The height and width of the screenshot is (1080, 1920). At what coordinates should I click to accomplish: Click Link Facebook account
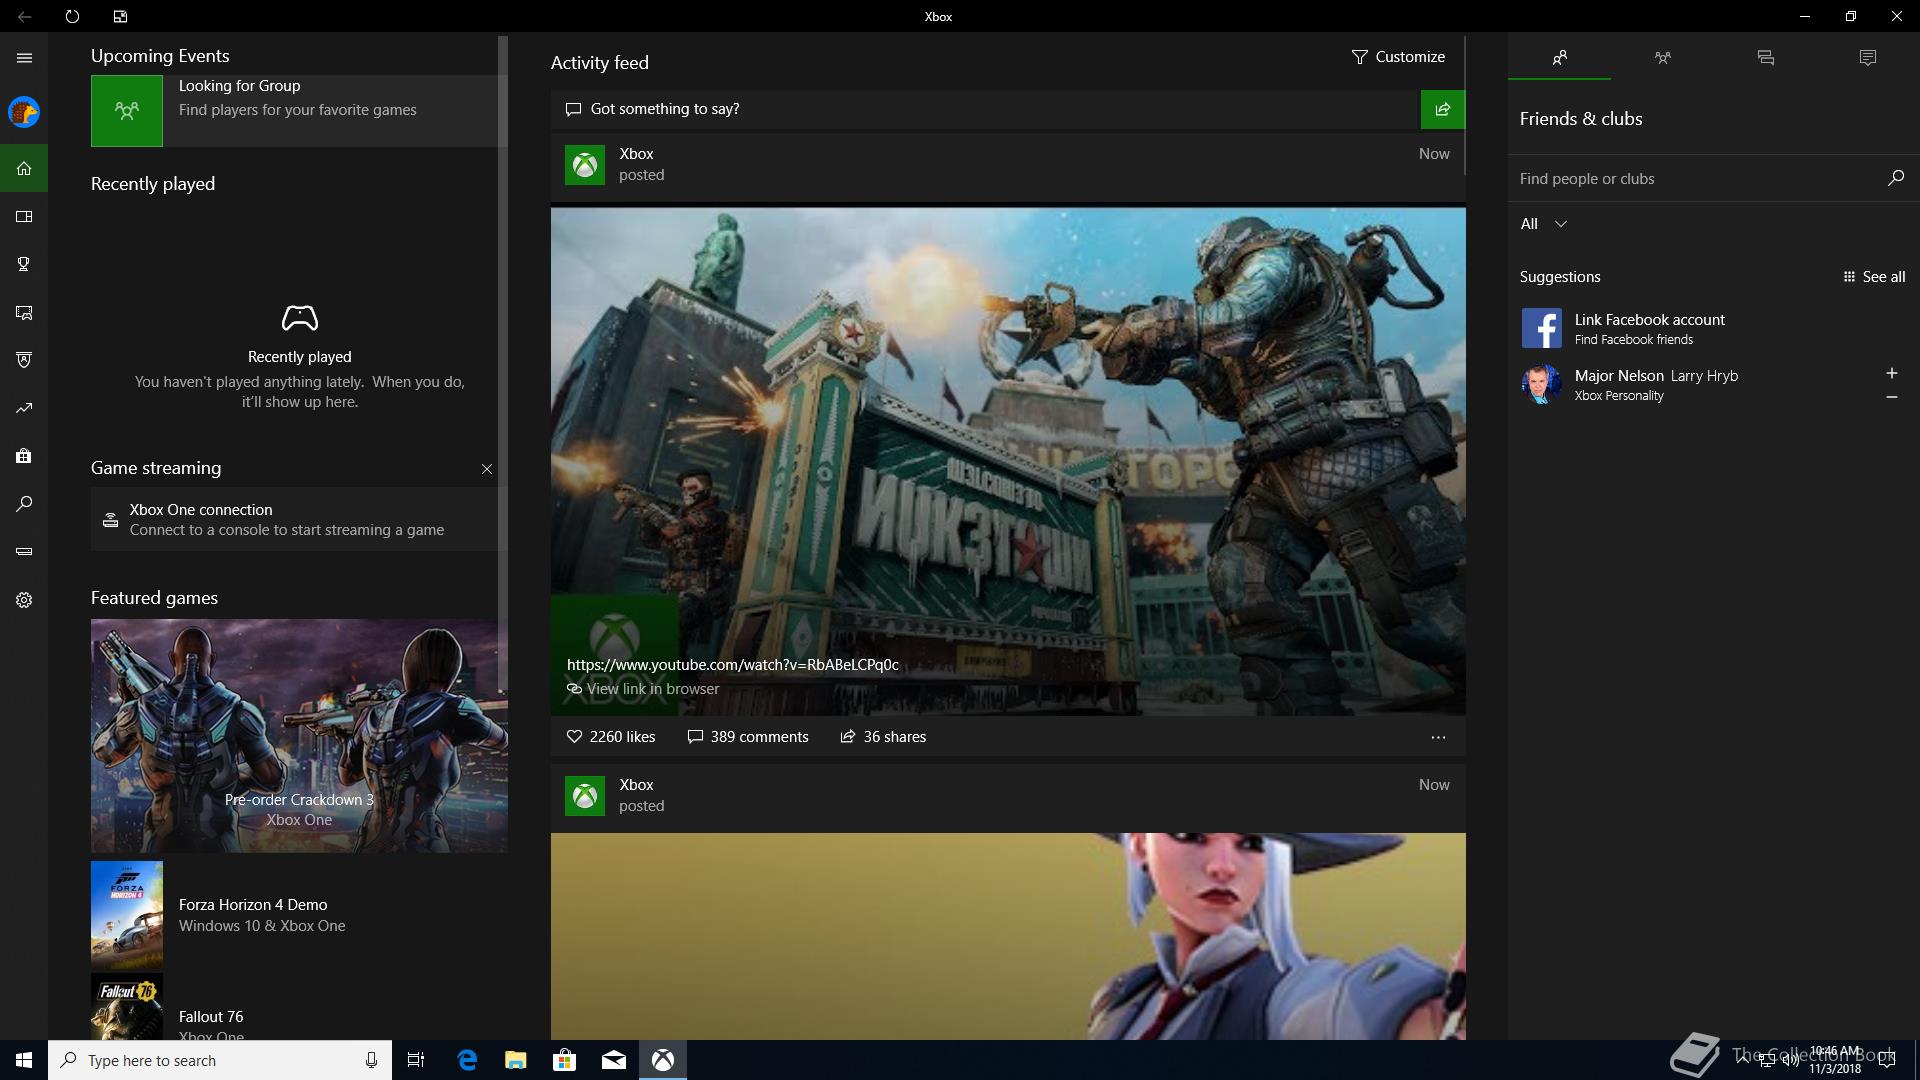click(x=1649, y=320)
